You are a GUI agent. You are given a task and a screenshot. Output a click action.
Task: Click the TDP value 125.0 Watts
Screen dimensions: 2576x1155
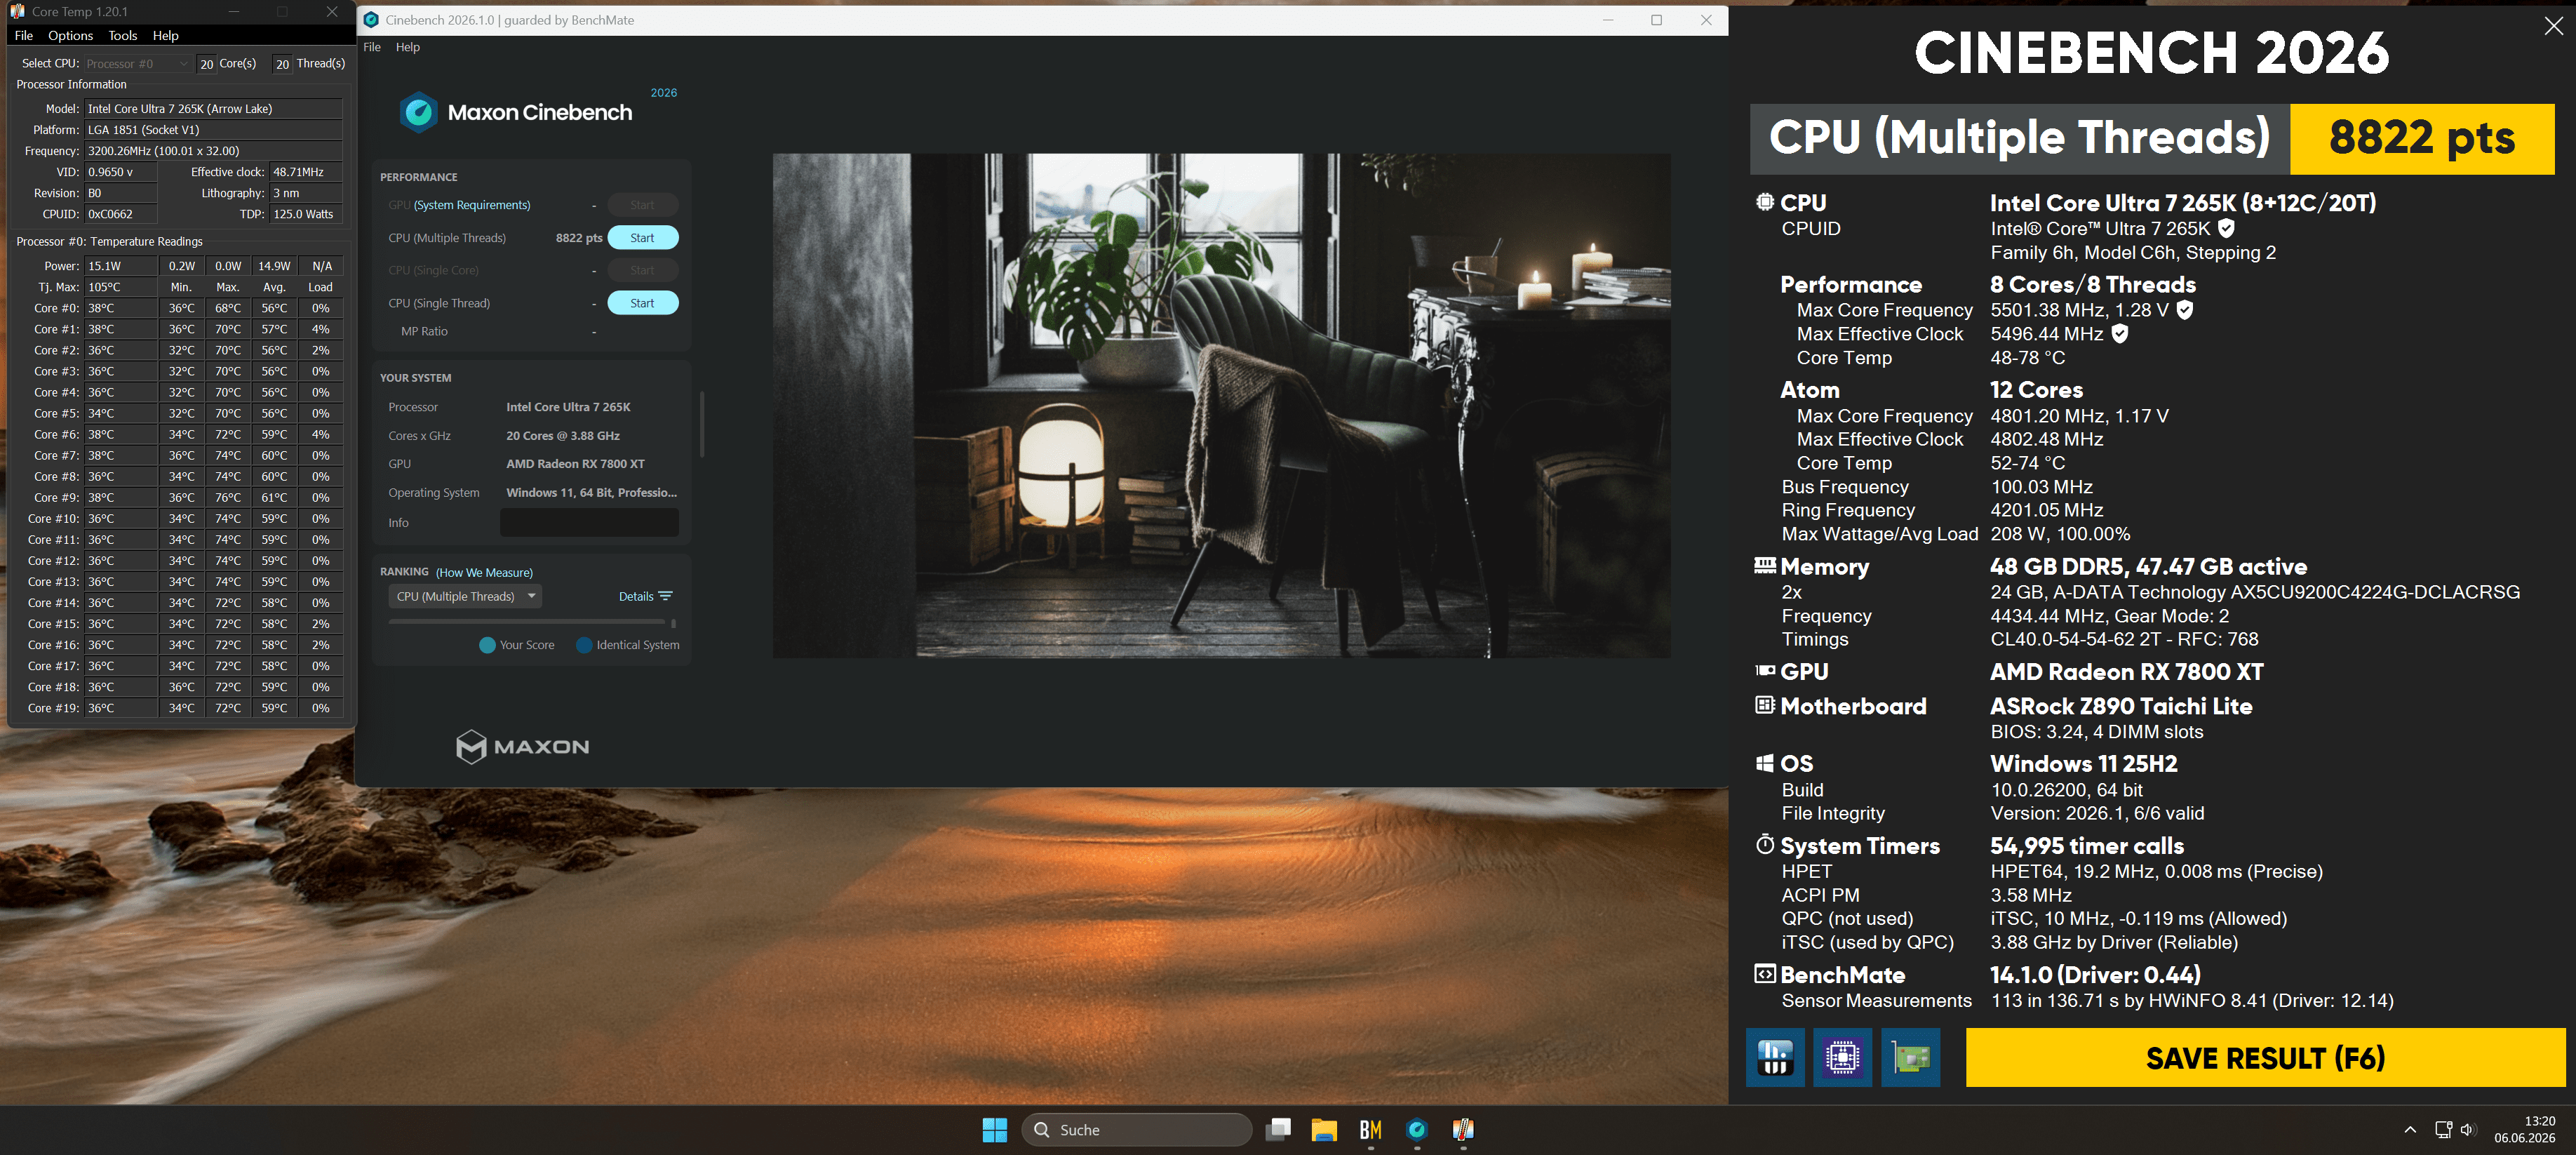(306, 214)
